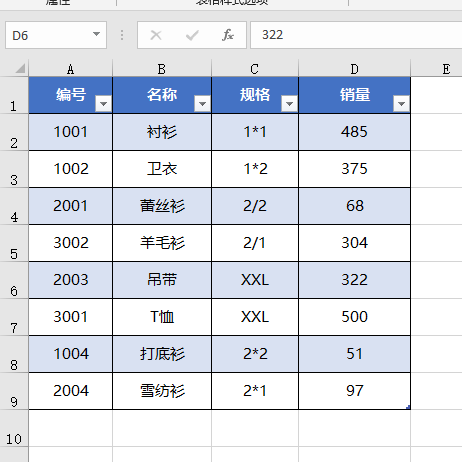Select column C header
This screenshot has width=462, height=462.
pos(255,69)
